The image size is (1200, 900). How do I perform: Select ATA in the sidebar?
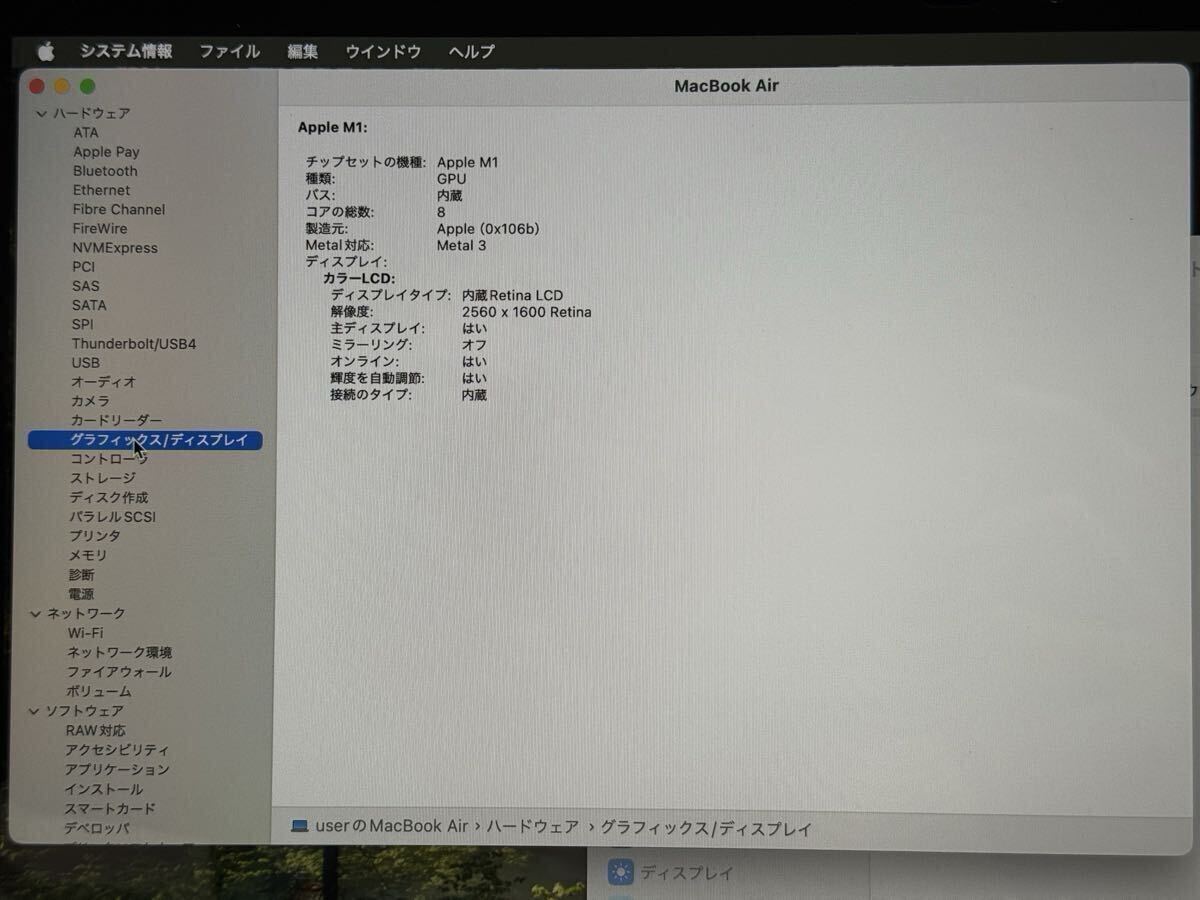coord(86,132)
